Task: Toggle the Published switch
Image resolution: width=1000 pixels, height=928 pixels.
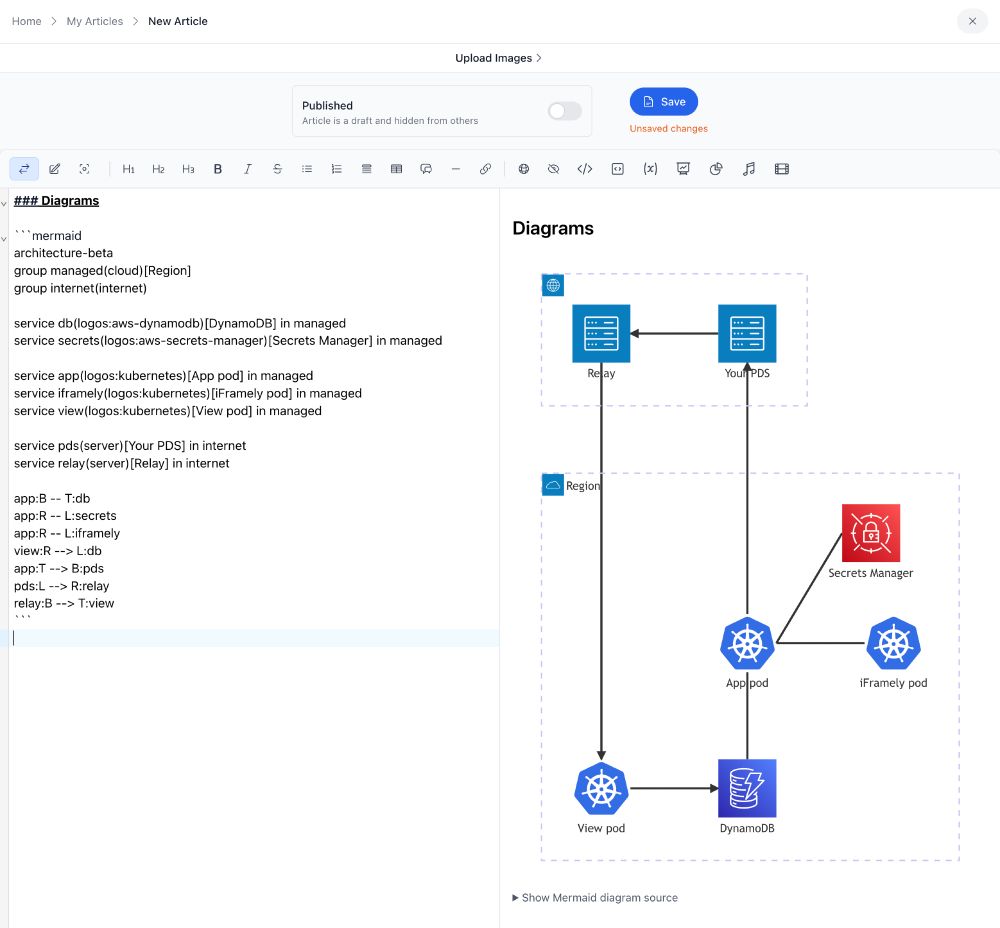Action: tap(564, 112)
